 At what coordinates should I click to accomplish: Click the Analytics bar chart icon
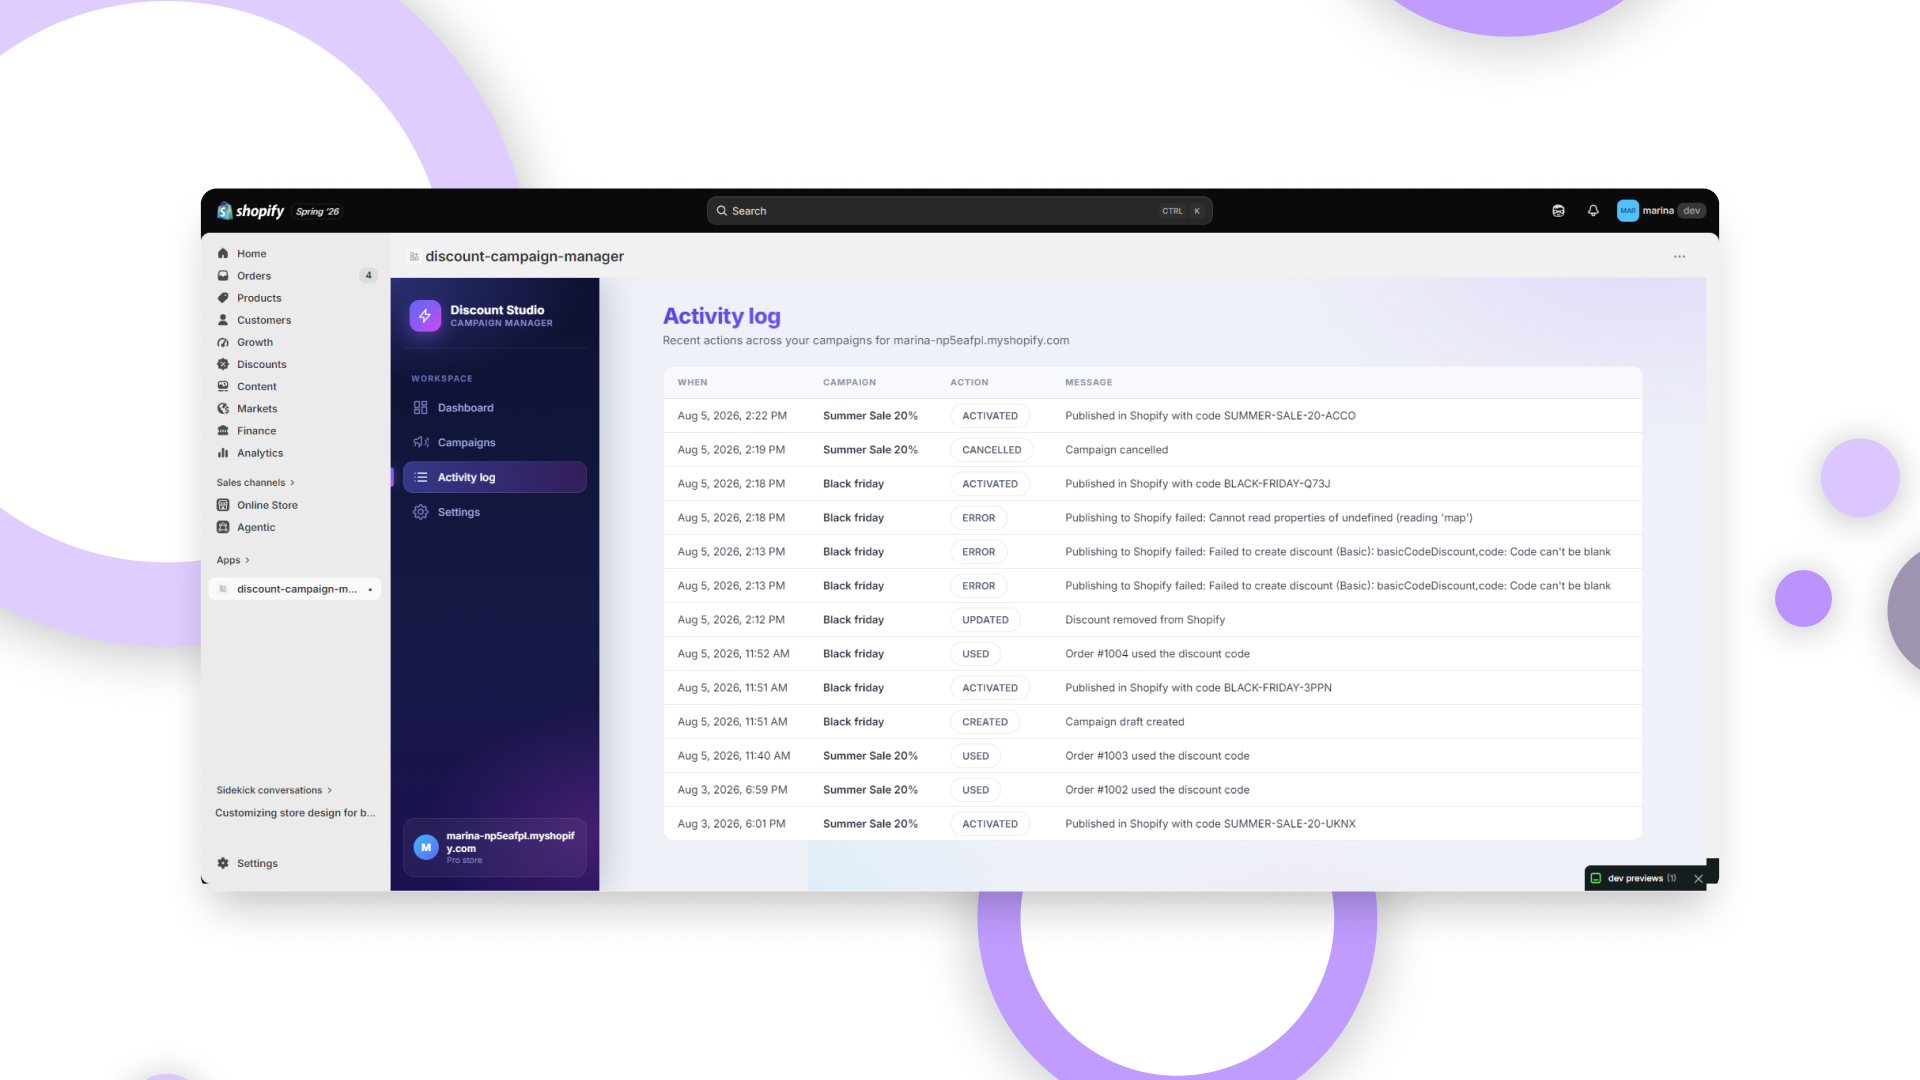coord(223,453)
